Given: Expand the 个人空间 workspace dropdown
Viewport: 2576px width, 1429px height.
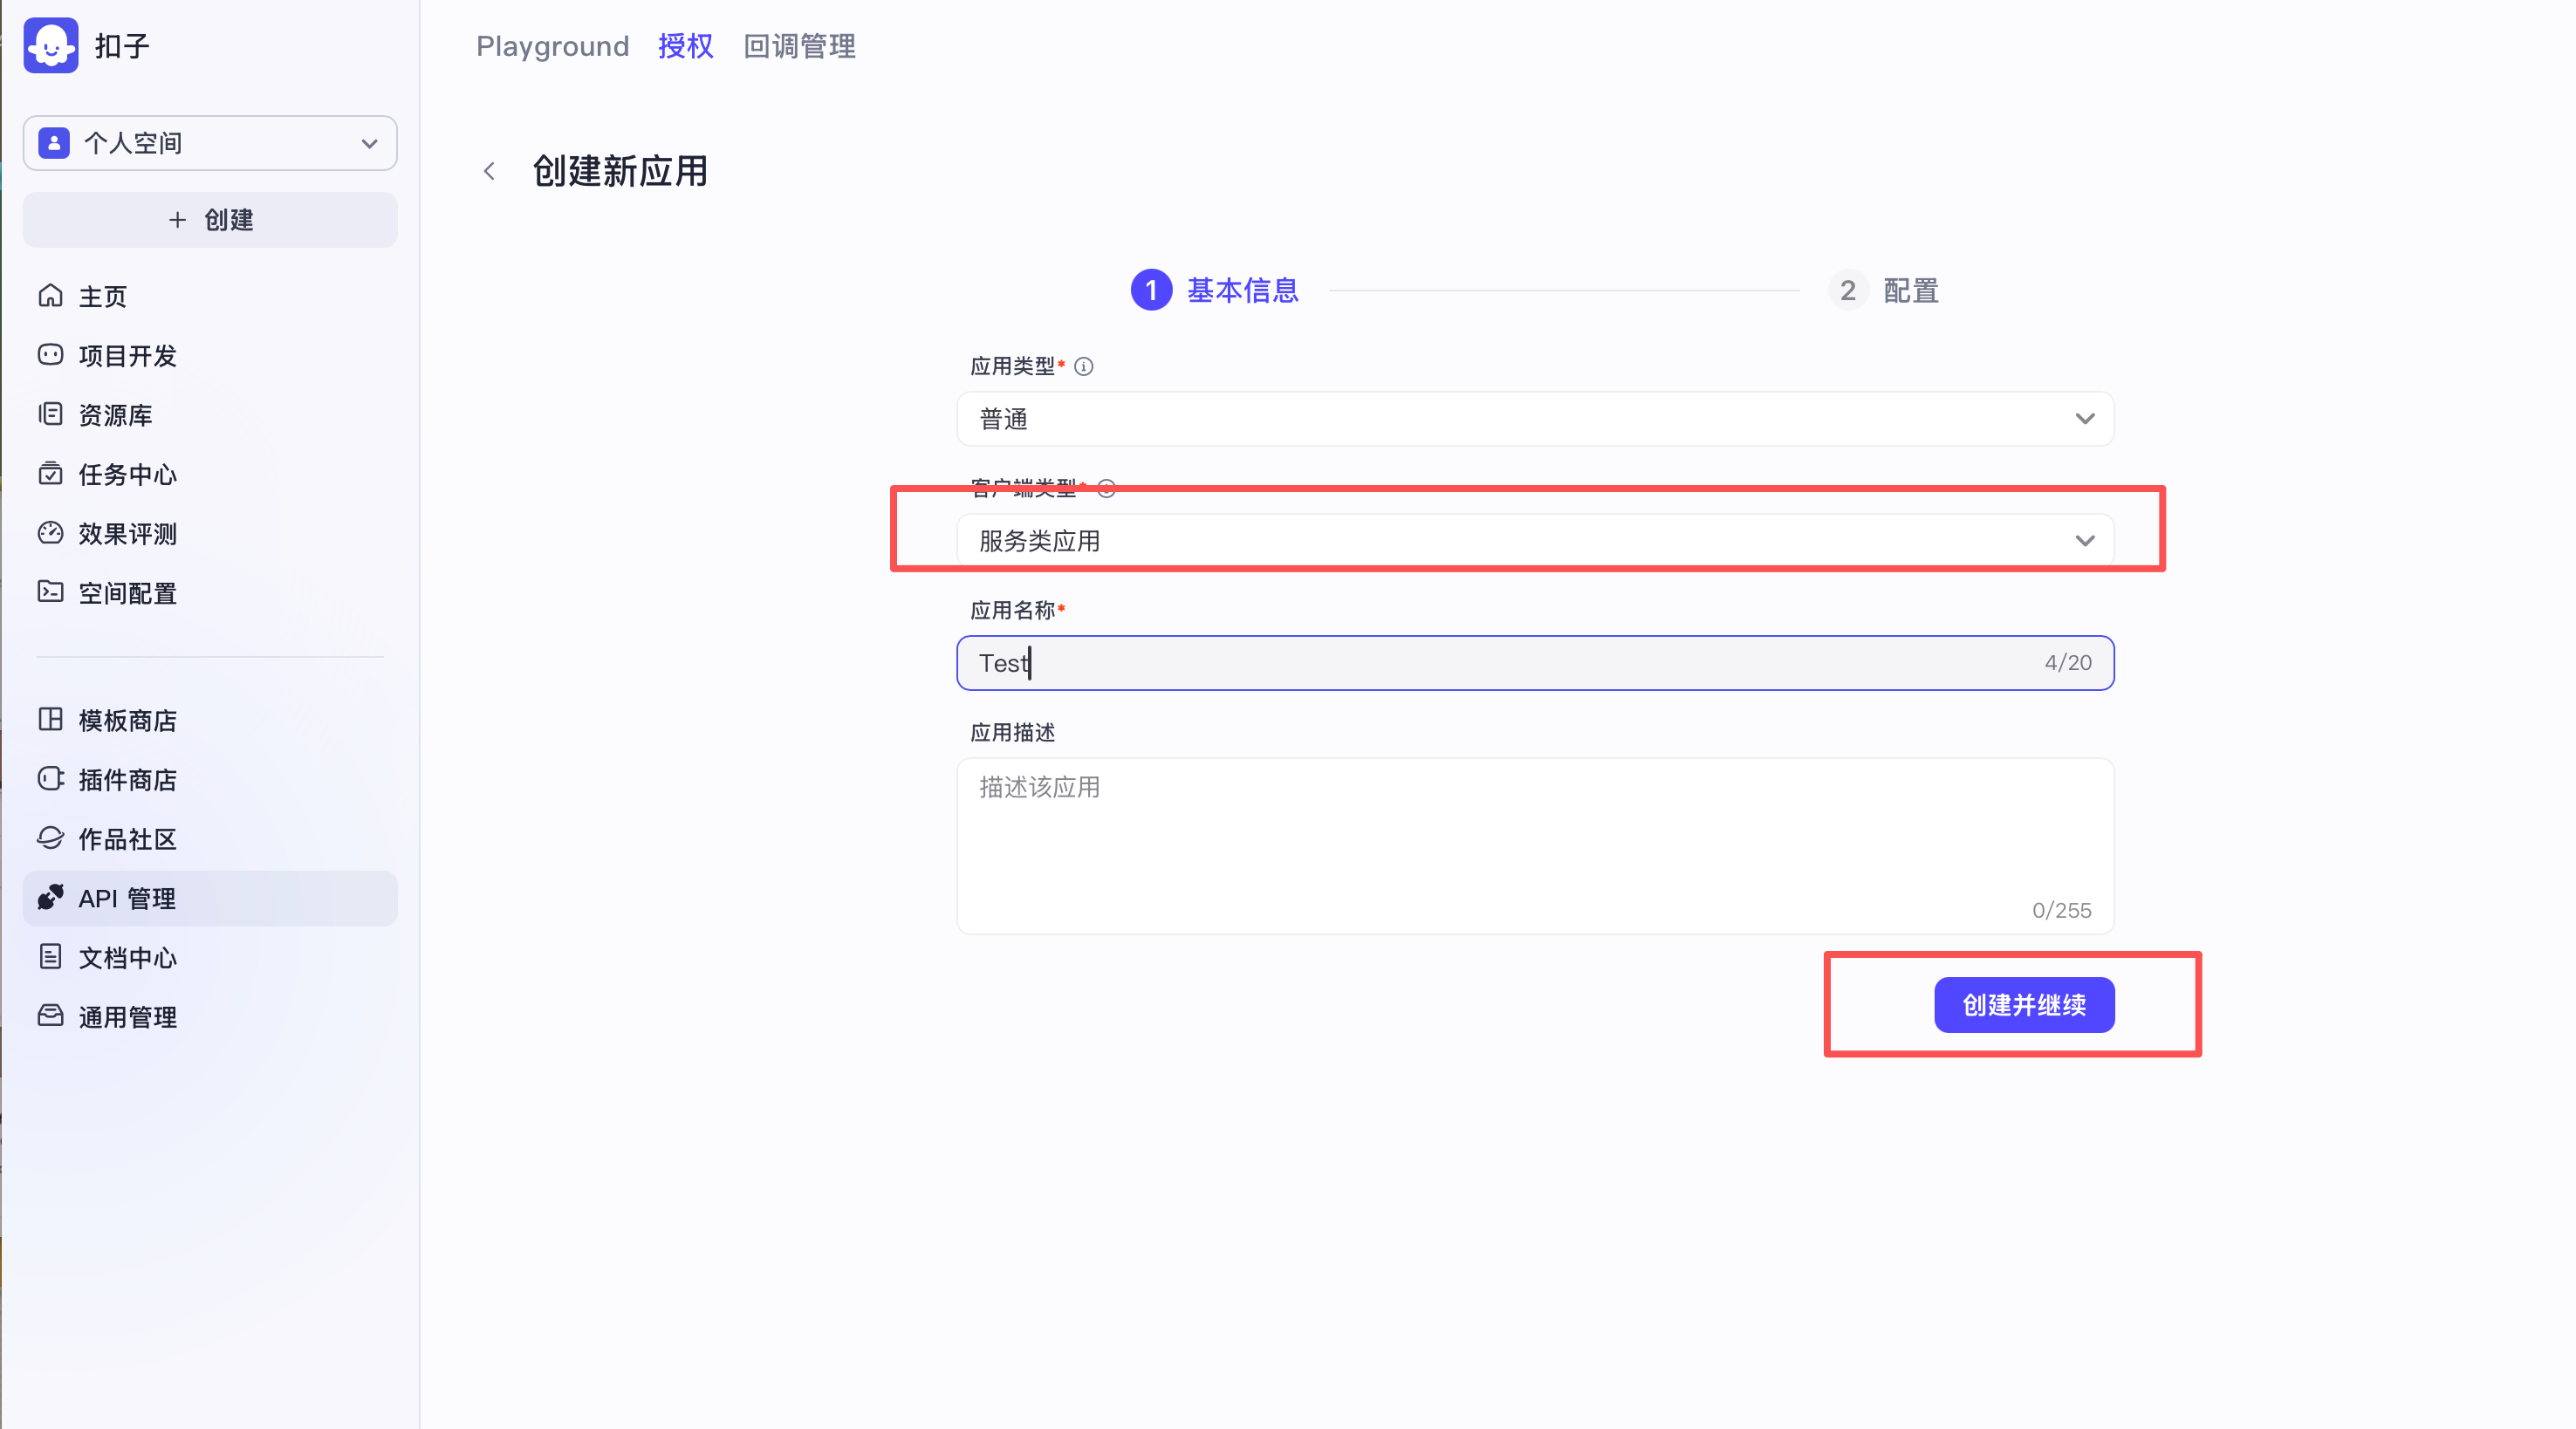Looking at the screenshot, I should (x=210, y=143).
